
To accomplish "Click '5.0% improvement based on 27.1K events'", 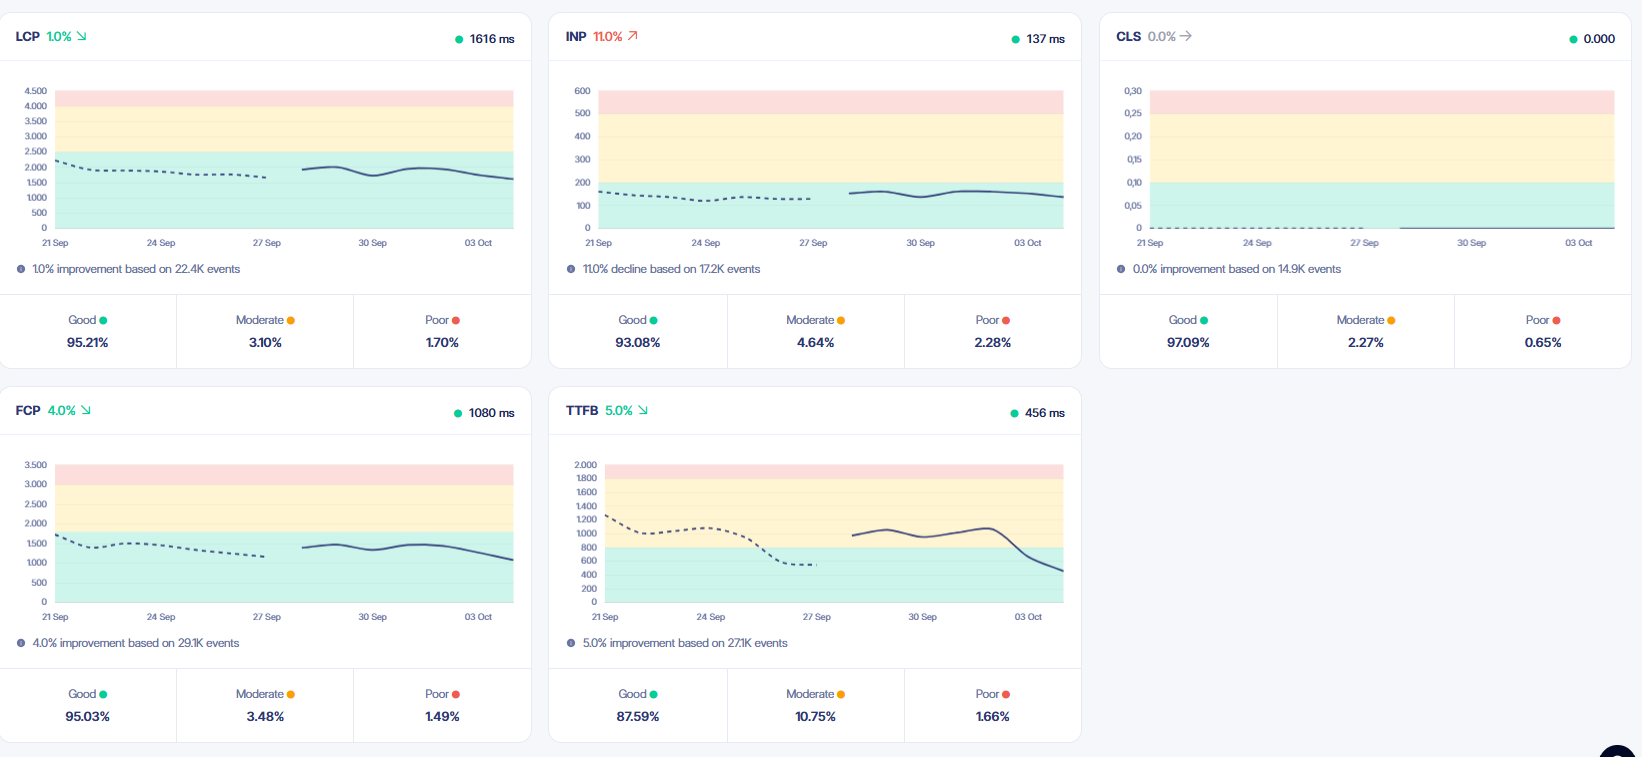I will [x=685, y=643].
